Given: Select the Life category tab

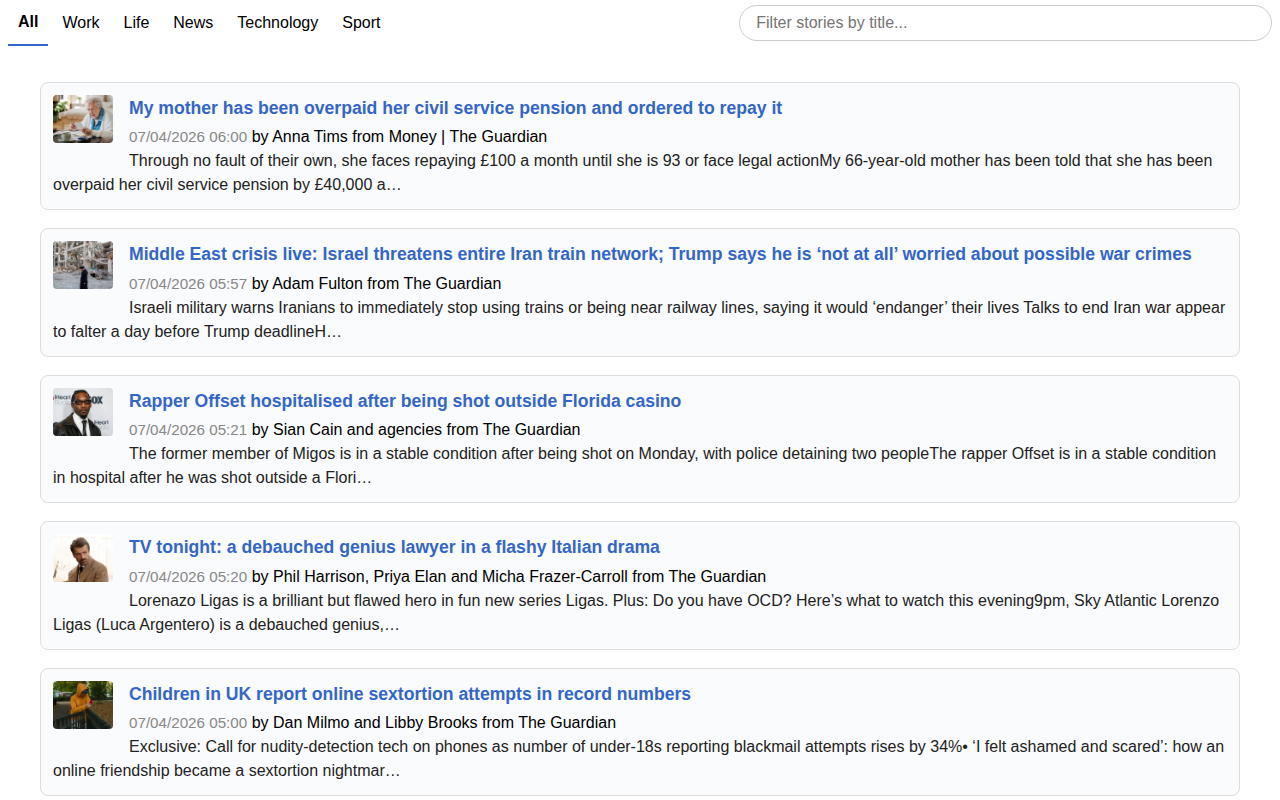Looking at the screenshot, I should coord(136,22).
